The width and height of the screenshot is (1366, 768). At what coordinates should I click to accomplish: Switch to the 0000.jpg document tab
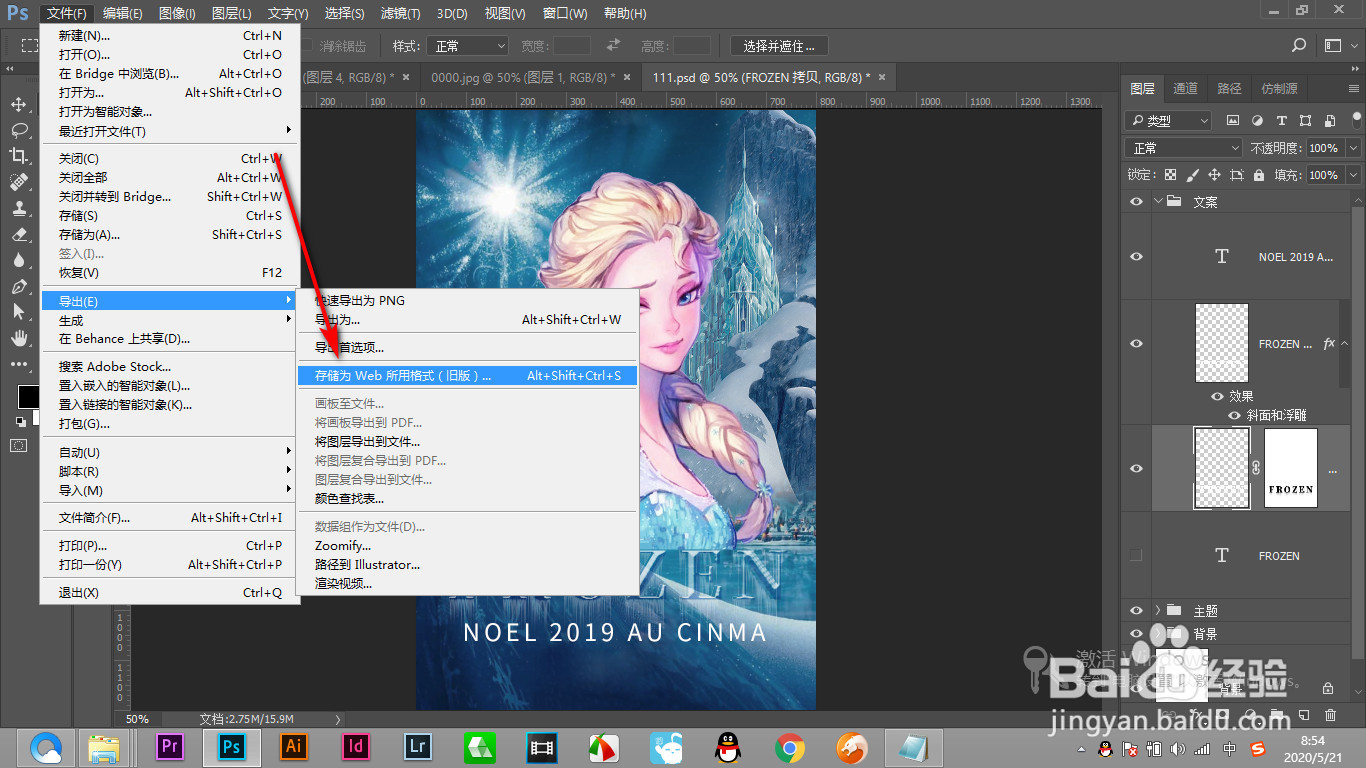(521, 77)
